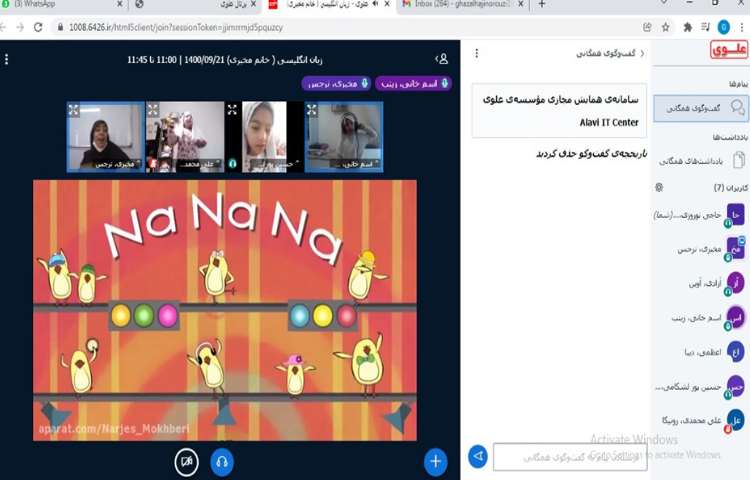Open the Chrome profile avatar
The image size is (750, 480).
[x=724, y=27]
